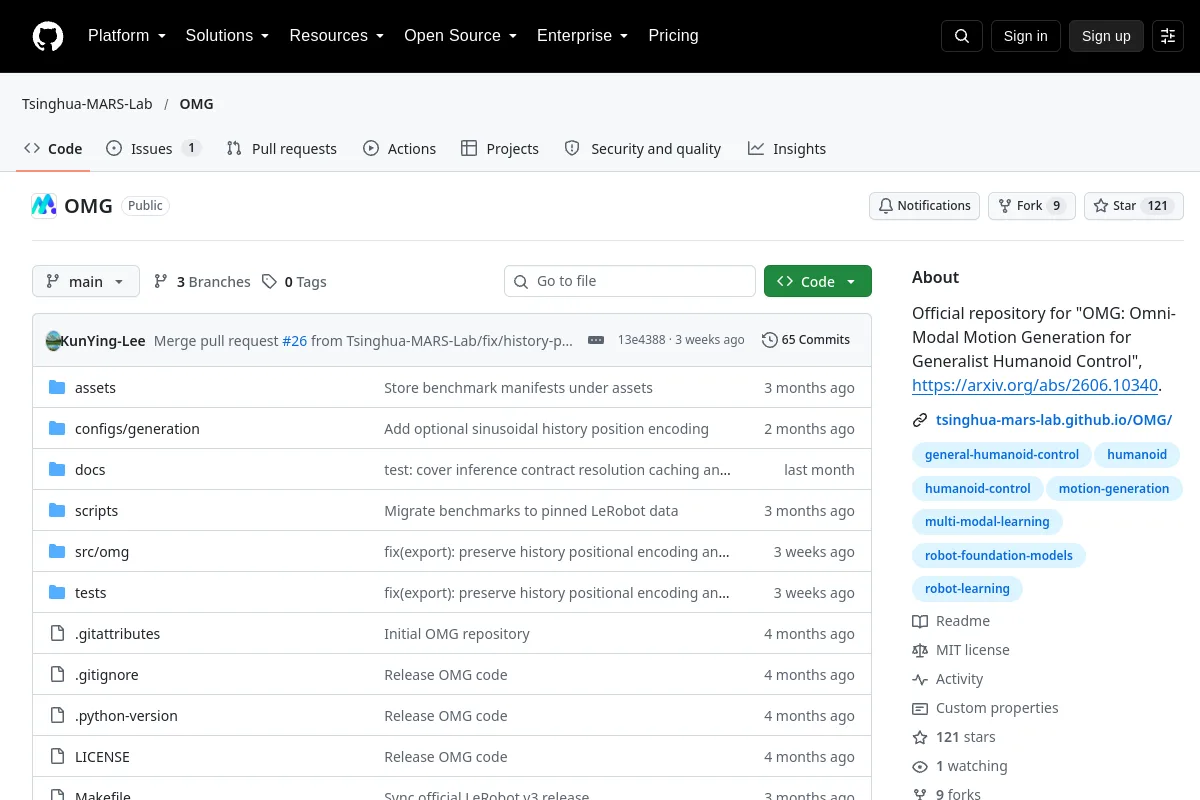Click the Readme book icon
This screenshot has width=1200, height=800.
pos(920,621)
